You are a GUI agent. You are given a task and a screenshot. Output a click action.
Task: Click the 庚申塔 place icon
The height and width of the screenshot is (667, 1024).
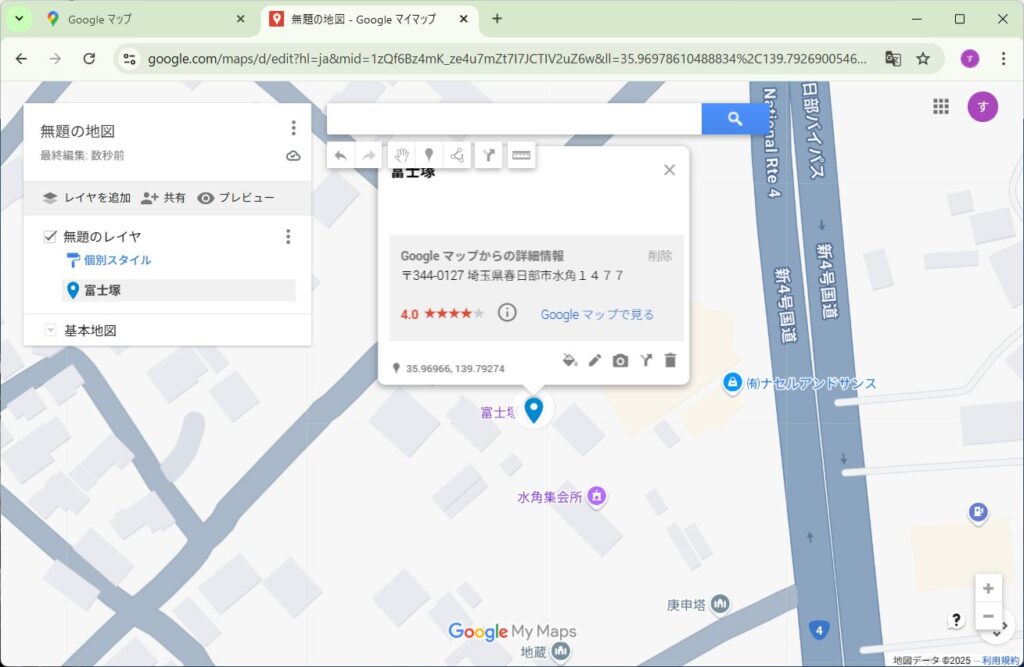pyautogui.click(x=720, y=604)
